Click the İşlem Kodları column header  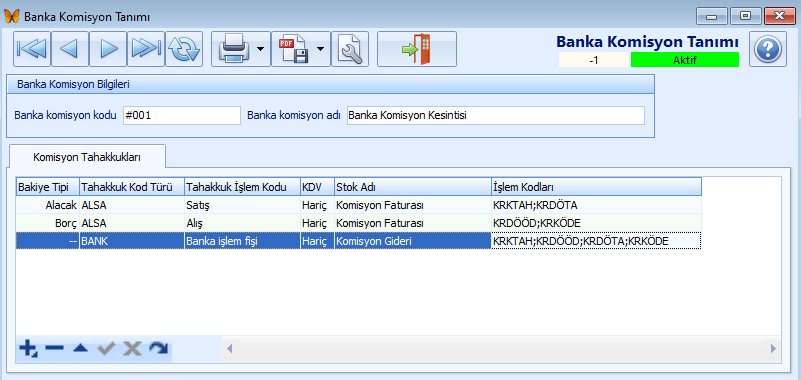point(596,186)
